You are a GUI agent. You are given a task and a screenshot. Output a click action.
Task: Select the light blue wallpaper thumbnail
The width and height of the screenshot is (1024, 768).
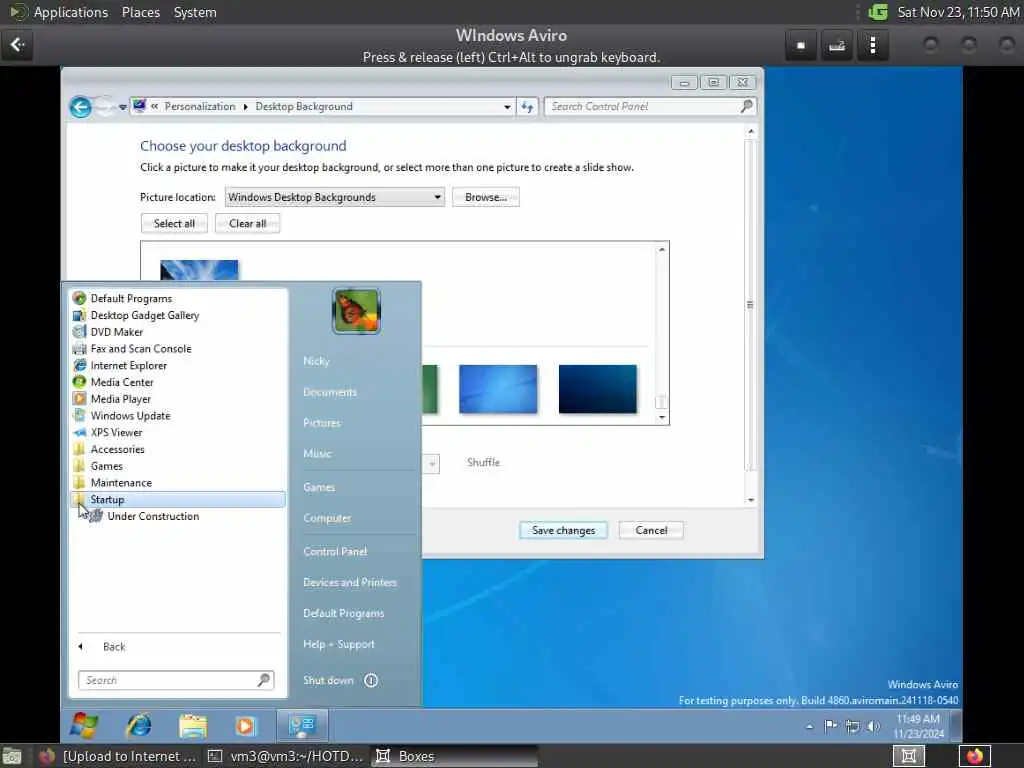click(498, 389)
